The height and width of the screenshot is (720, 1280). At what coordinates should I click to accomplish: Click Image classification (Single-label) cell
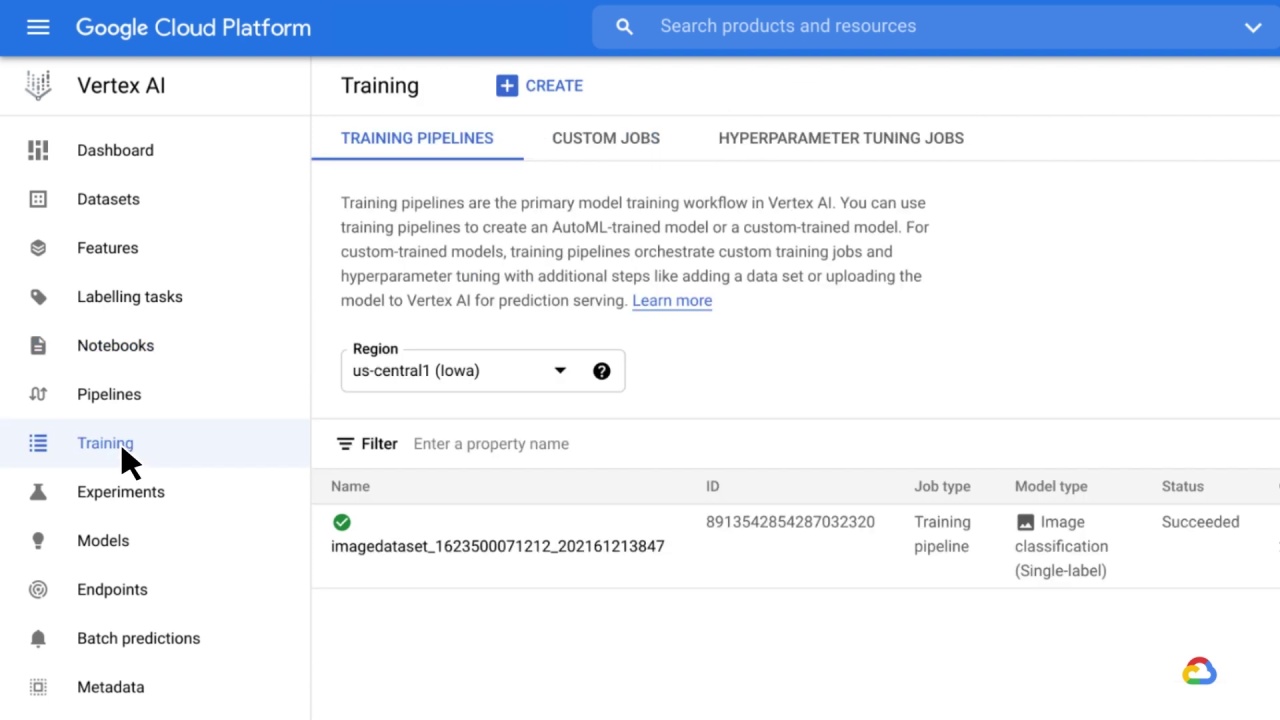pyautogui.click(x=1061, y=546)
